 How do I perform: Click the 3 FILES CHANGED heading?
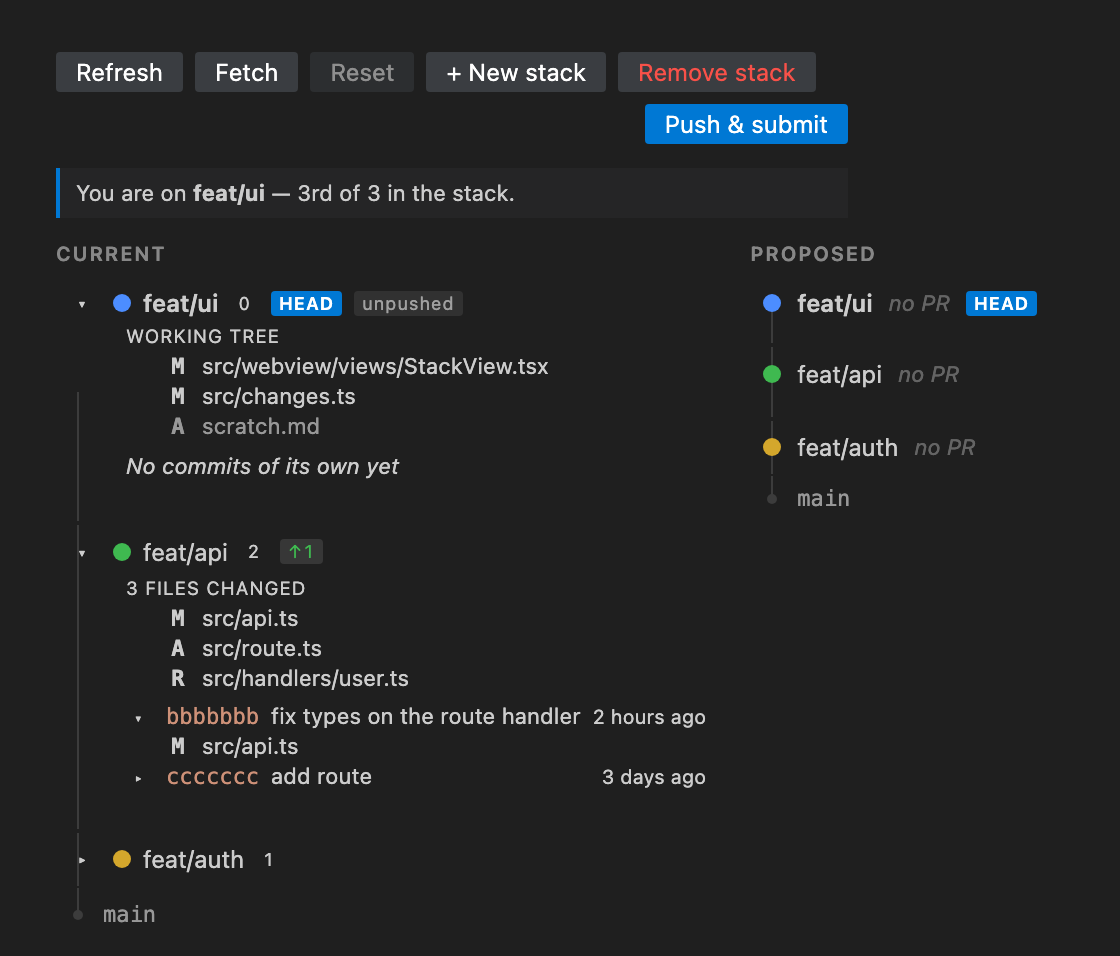tap(216, 589)
